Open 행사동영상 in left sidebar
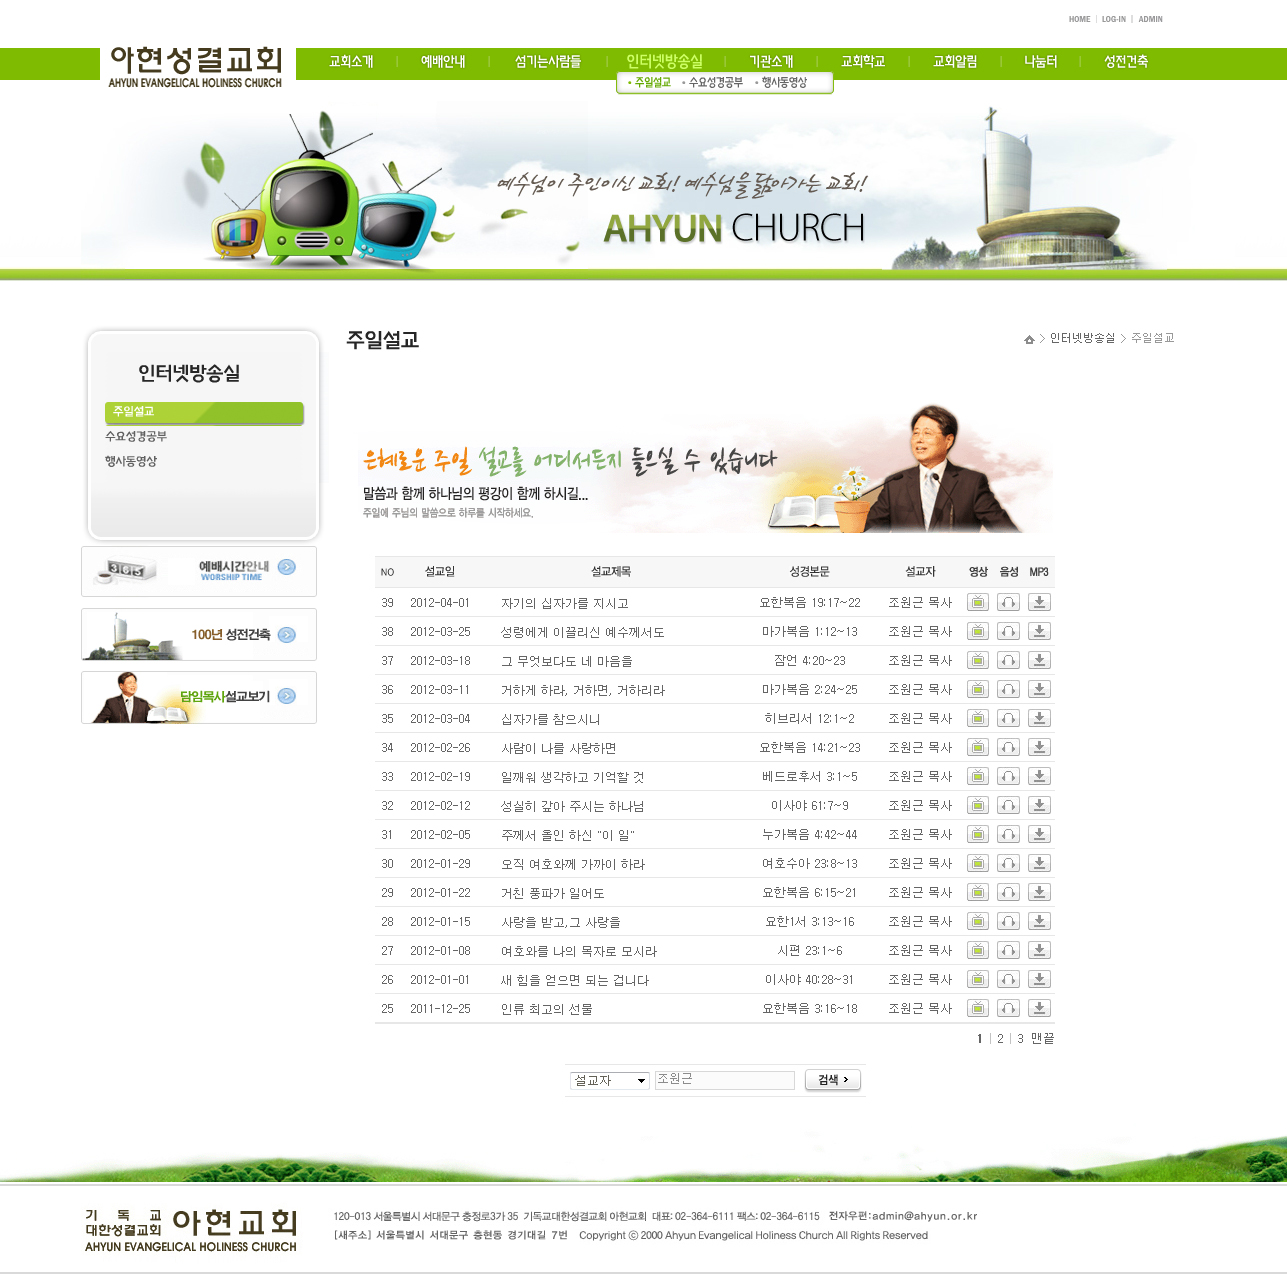 pos(131,461)
